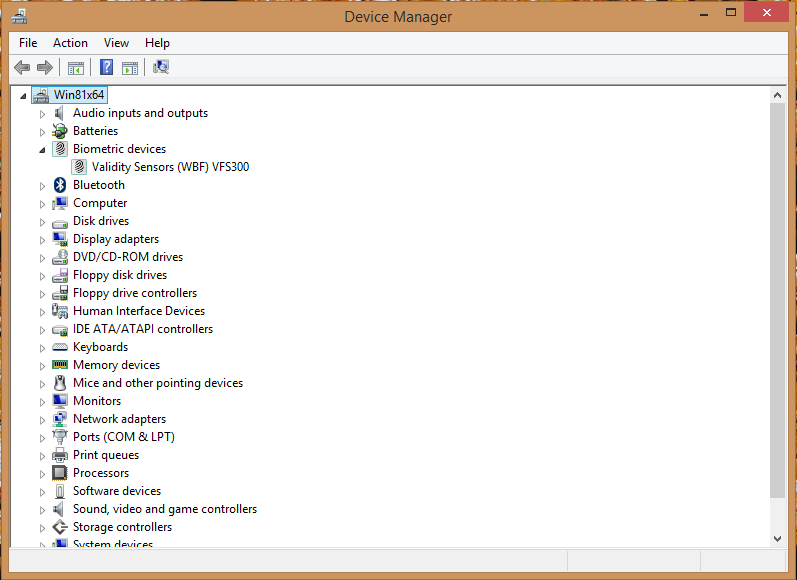Expand the Network adapters category

click(42, 420)
